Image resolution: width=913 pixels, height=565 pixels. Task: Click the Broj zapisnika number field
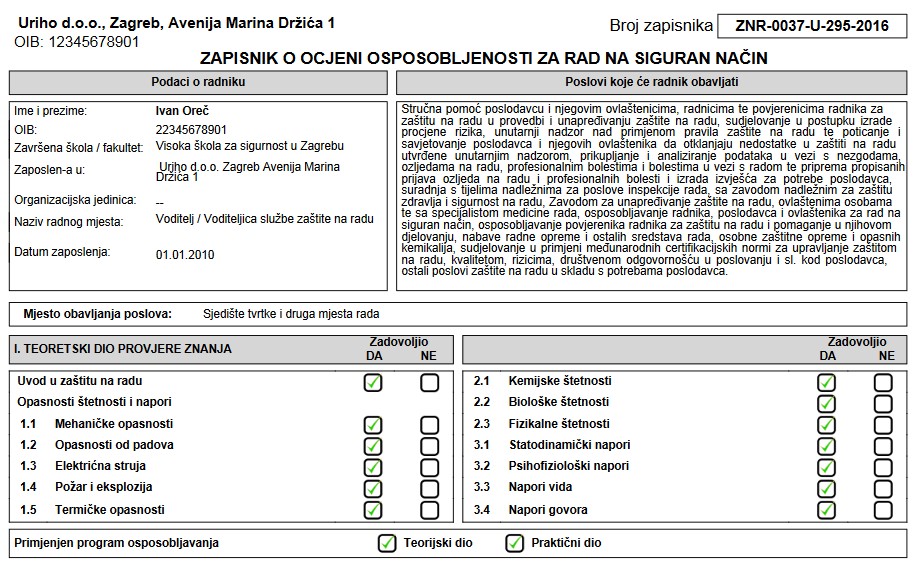coord(809,26)
